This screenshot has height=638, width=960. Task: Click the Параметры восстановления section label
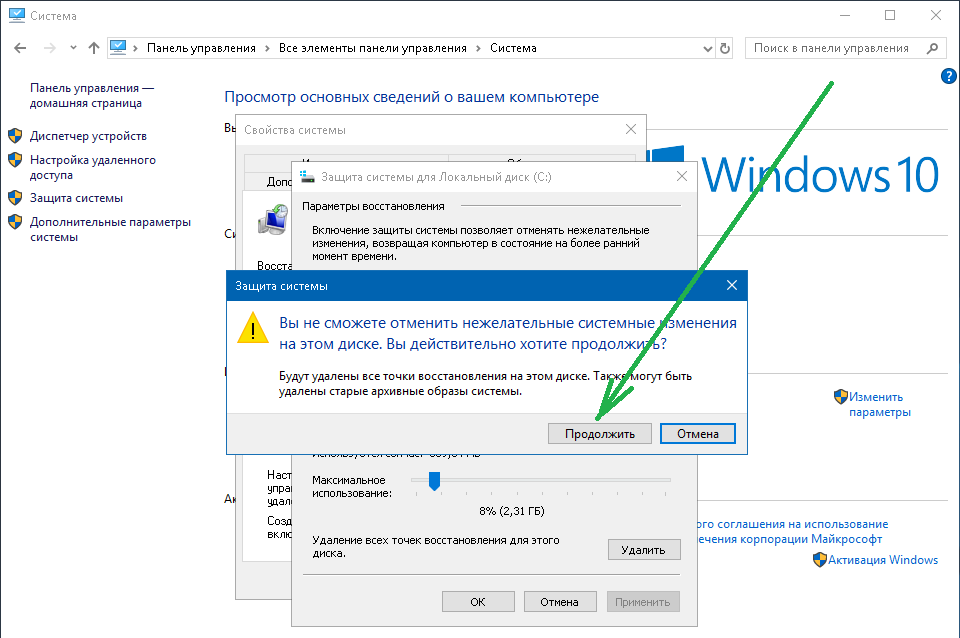[x=373, y=206]
